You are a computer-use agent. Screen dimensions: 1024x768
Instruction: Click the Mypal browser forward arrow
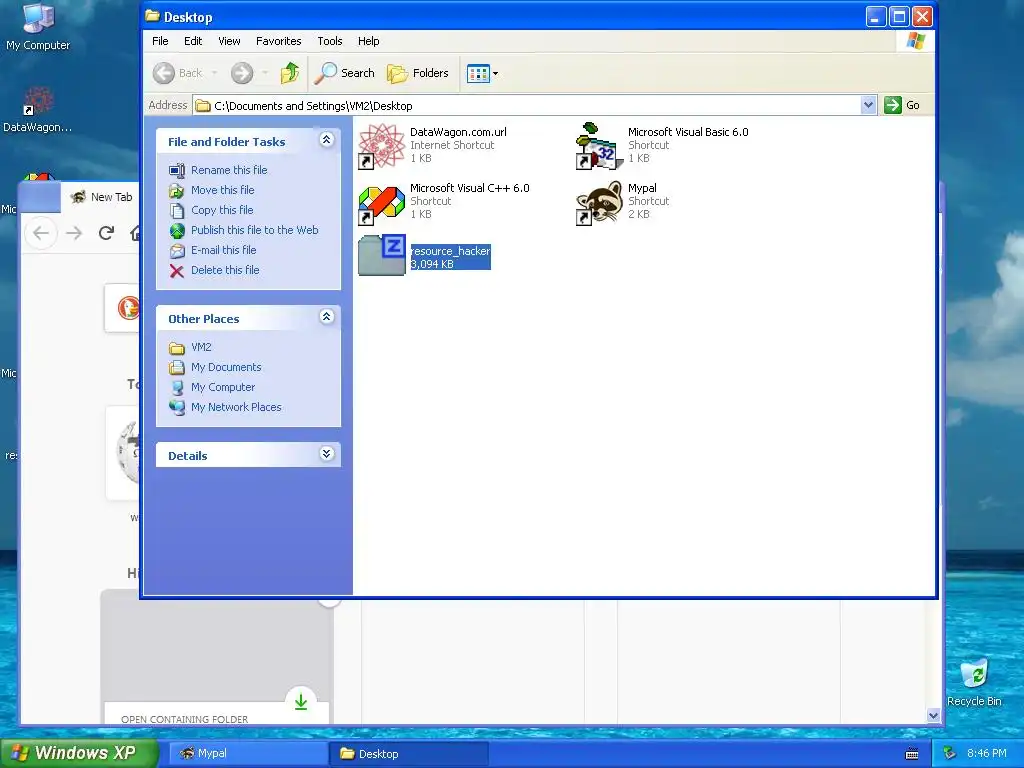click(x=74, y=233)
